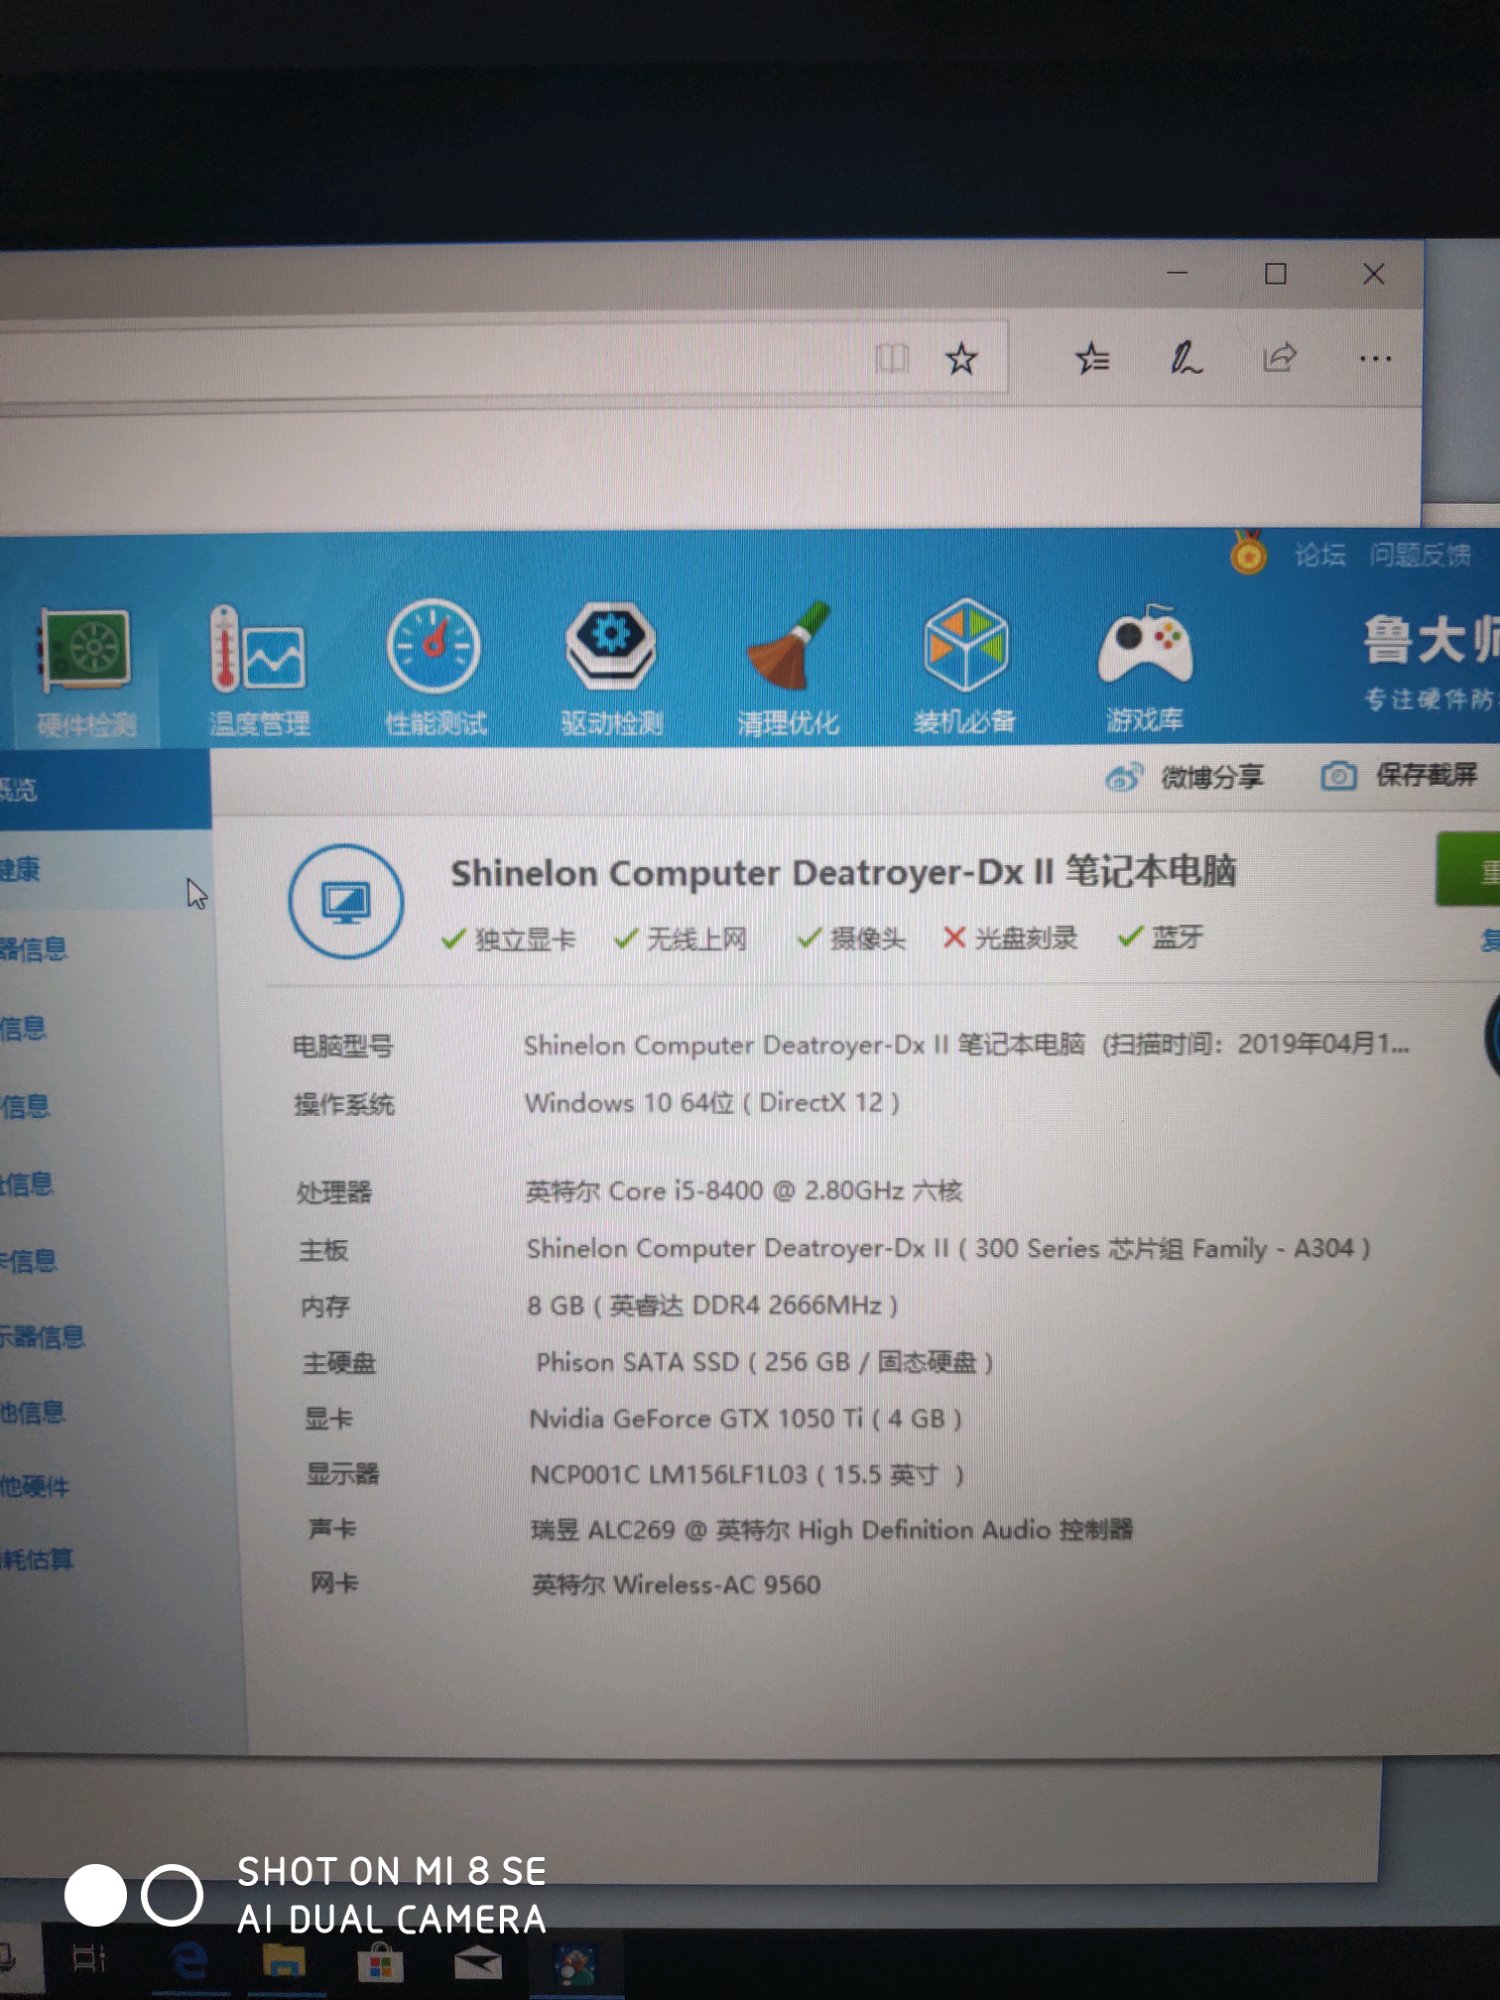Click the 光盘刻录 unsupported feature
This screenshot has width=1500, height=2000.
click(1010, 938)
